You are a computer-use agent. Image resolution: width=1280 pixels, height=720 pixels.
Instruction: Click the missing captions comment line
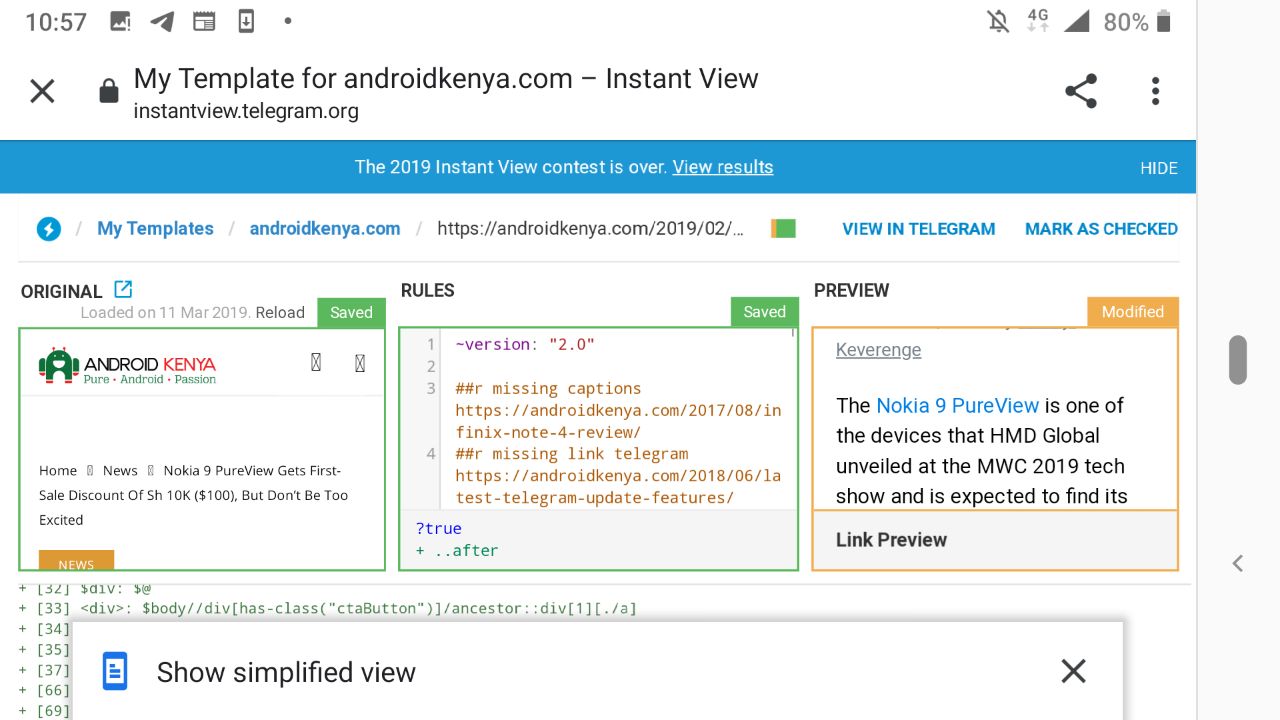(618, 410)
